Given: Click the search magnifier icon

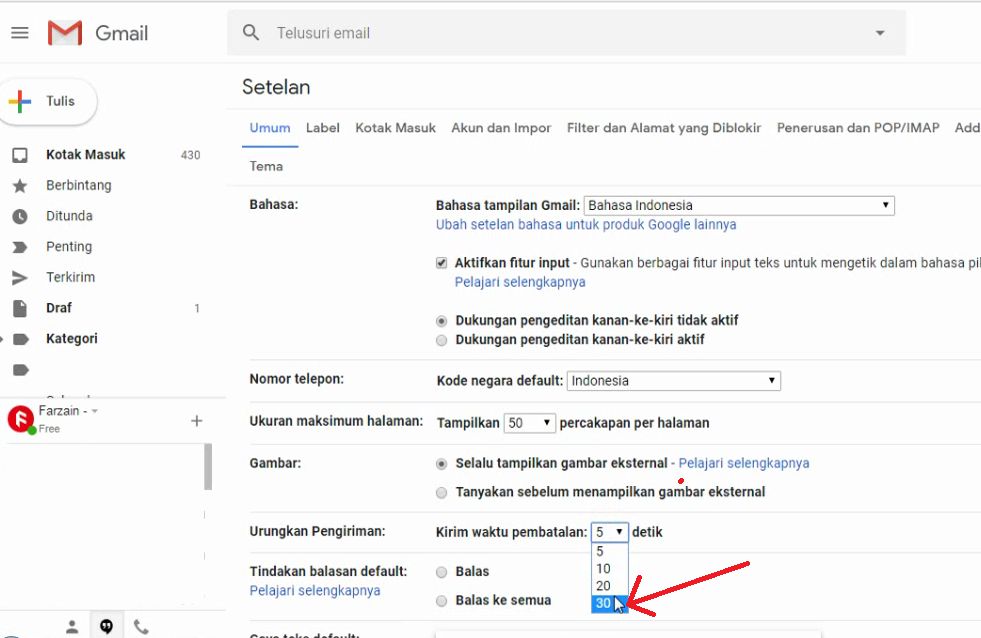Looking at the screenshot, I should [251, 33].
